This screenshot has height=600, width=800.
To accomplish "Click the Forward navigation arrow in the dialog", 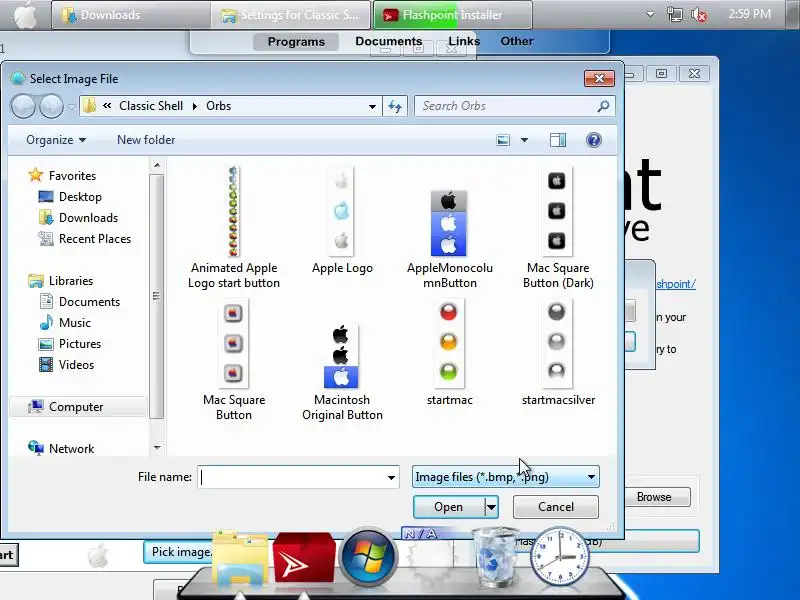I will [x=51, y=107].
